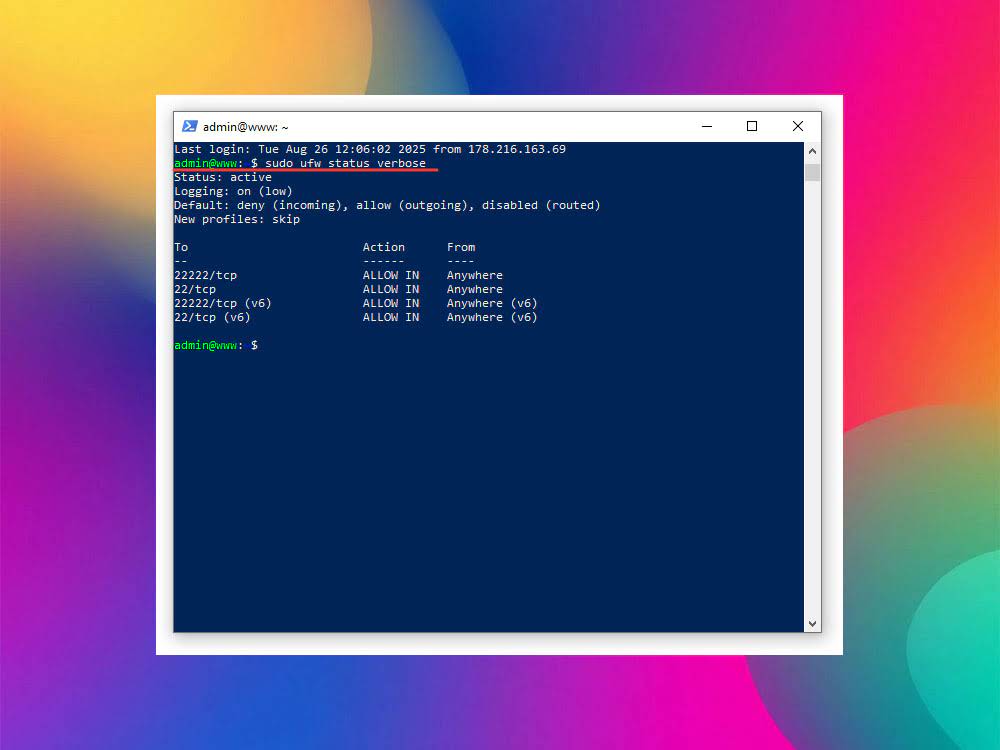Click the Logging: on (low) line
Screen dimensions: 1000x750
pyautogui.click(x=233, y=191)
